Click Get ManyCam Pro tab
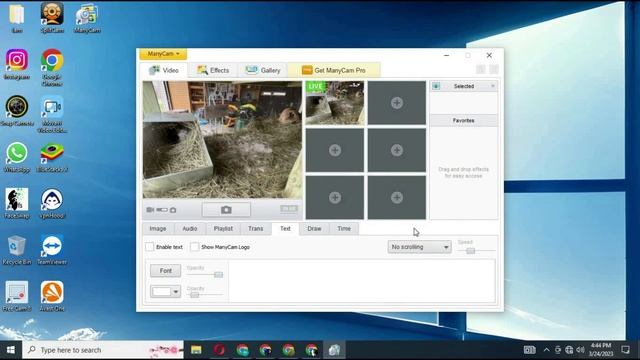Viewport: 640px width, 360px height. pos(334,70)
